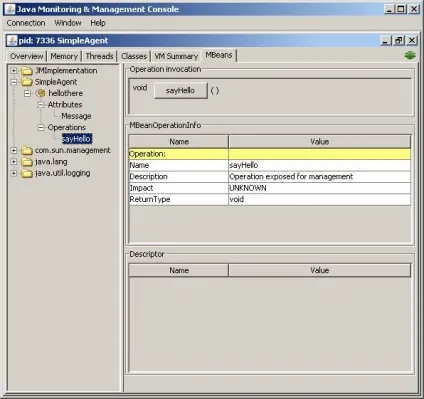
Task: Minimize the Java Monitoring Console window
Action: click(x=389, y=9)
